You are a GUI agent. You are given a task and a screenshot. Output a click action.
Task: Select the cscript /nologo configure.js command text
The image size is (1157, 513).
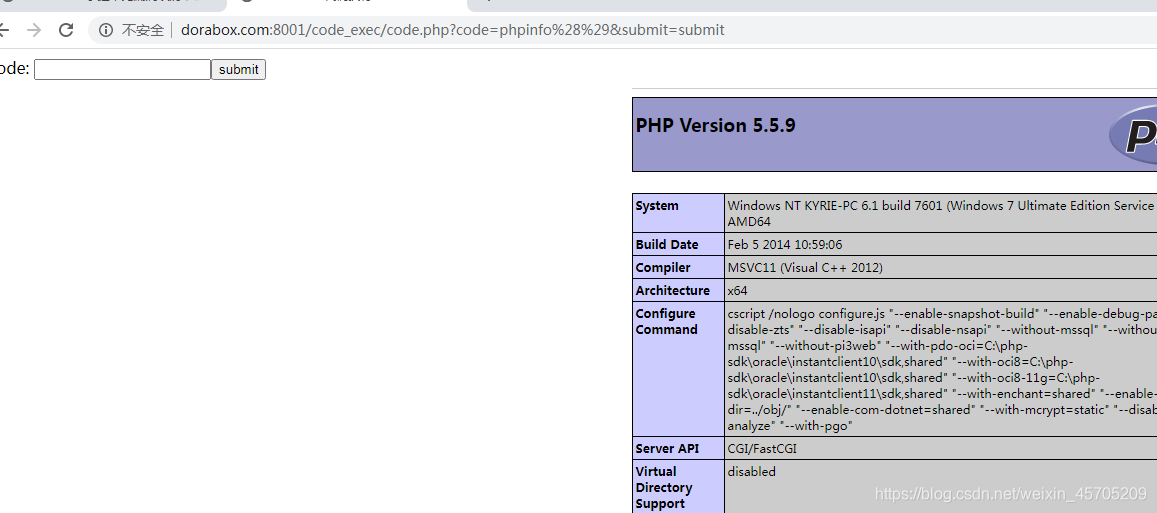pos(942,369)
